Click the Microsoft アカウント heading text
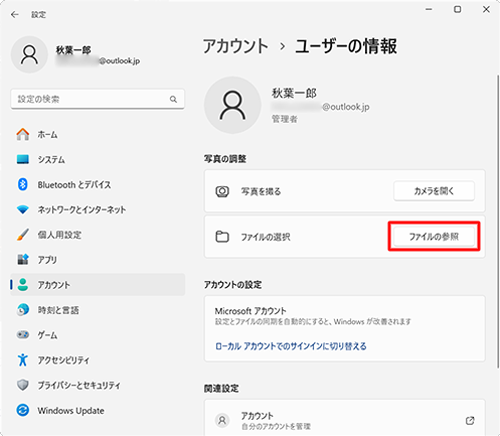The width and height of the screenshot is (500, 436). click(x=251, y=311)
